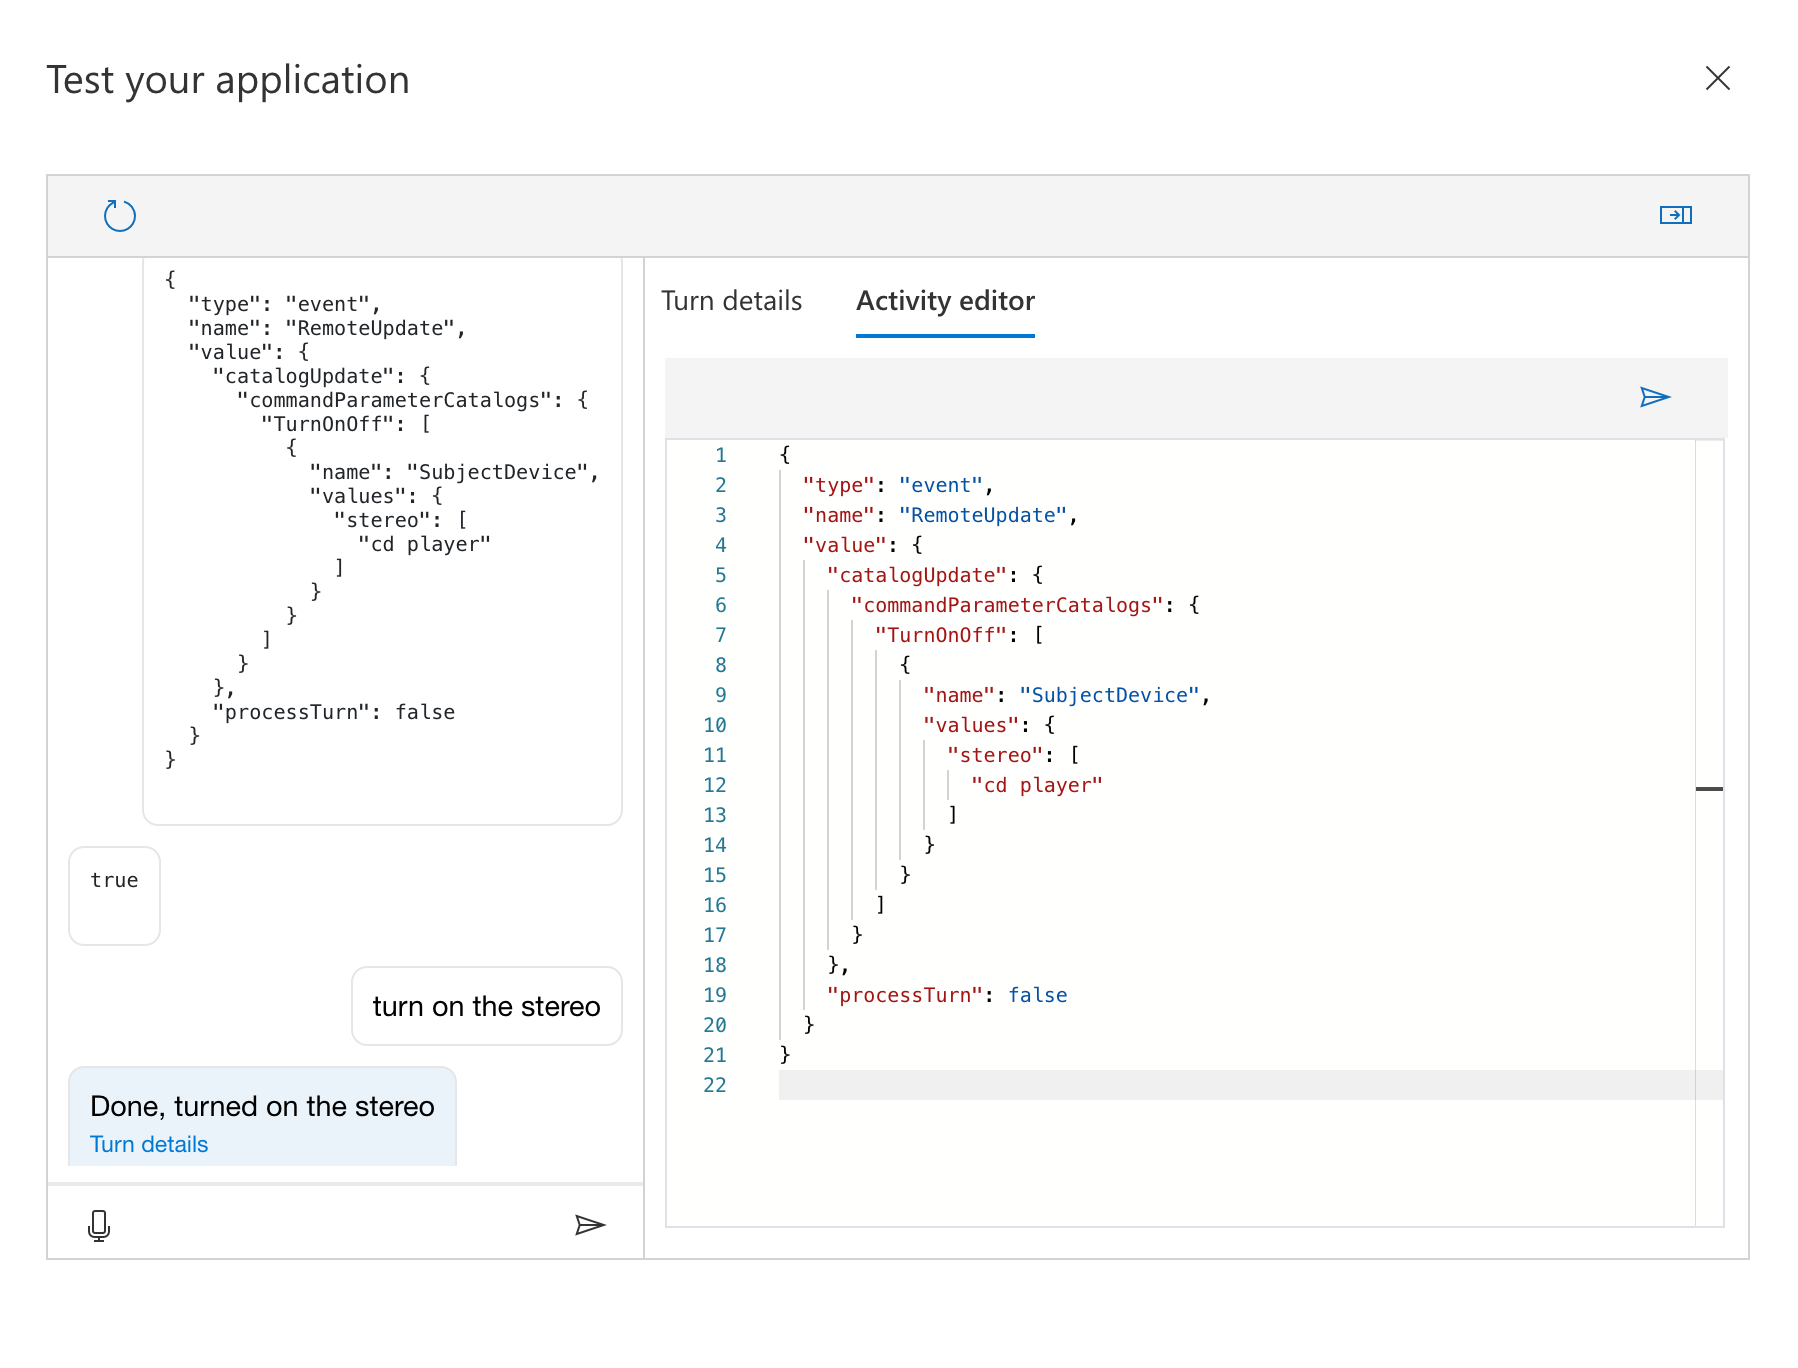Click "processTurn" key on editor line 19
The height and width of the screenshot is (1368, 1798).
905,995
